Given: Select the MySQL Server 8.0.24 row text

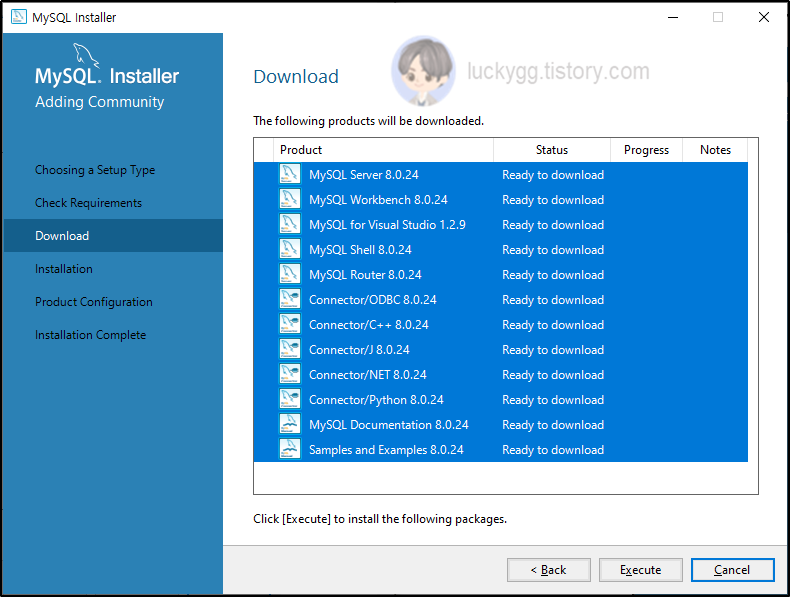Looking at the screenshot, I should coord(364,175).
